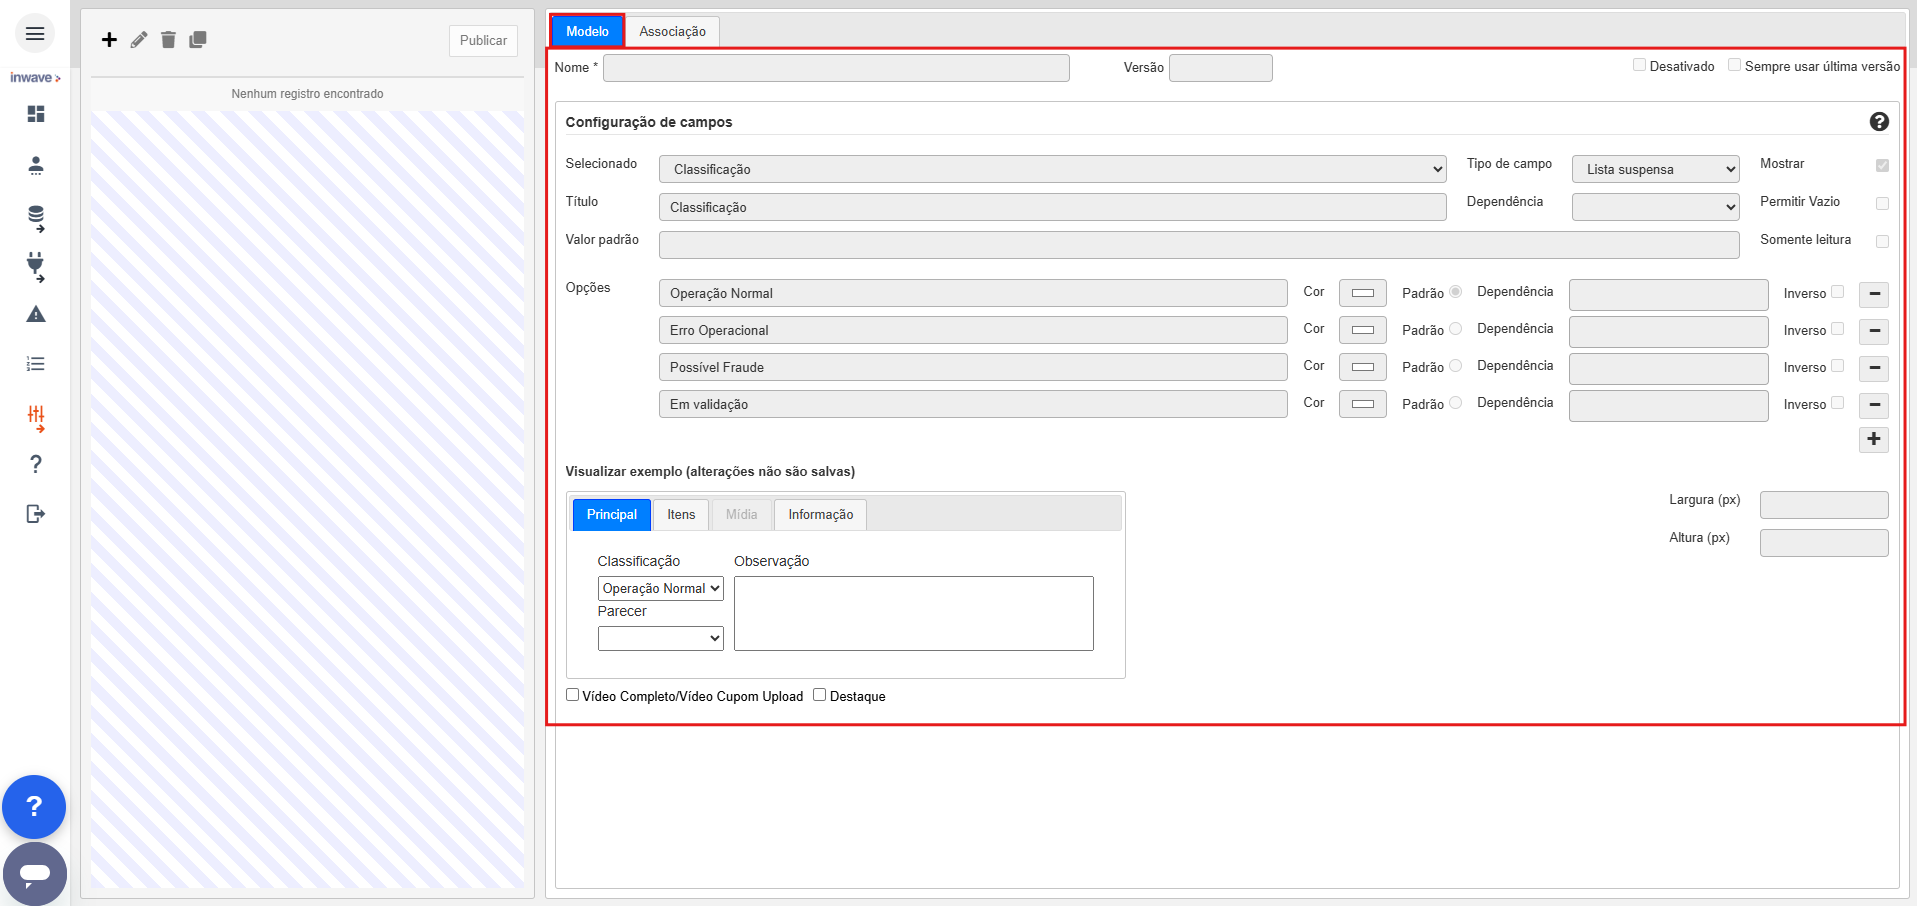Select the Mídia preview tab

point(742,514)
